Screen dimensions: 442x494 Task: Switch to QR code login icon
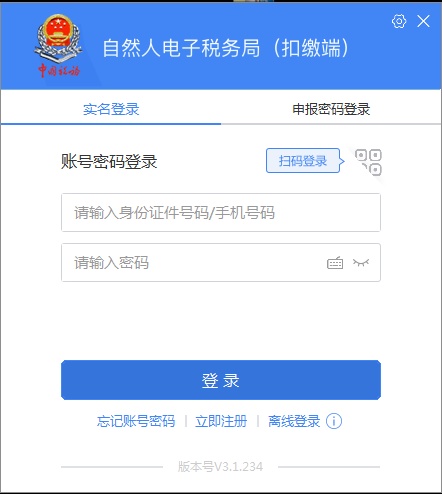click(x=368, y=162)
